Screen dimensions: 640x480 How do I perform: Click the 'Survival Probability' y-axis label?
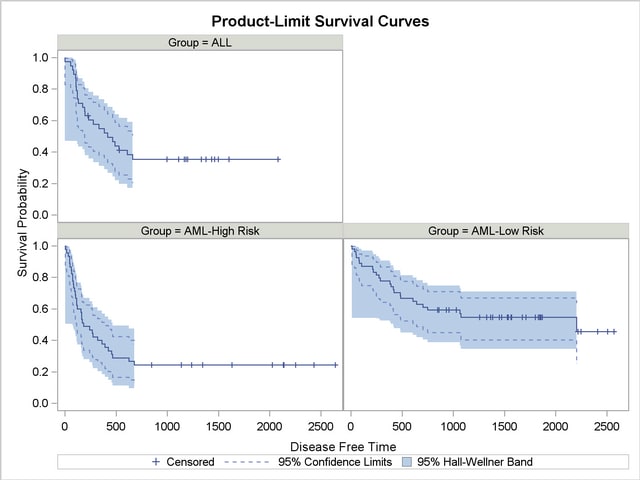coord(22,230)
